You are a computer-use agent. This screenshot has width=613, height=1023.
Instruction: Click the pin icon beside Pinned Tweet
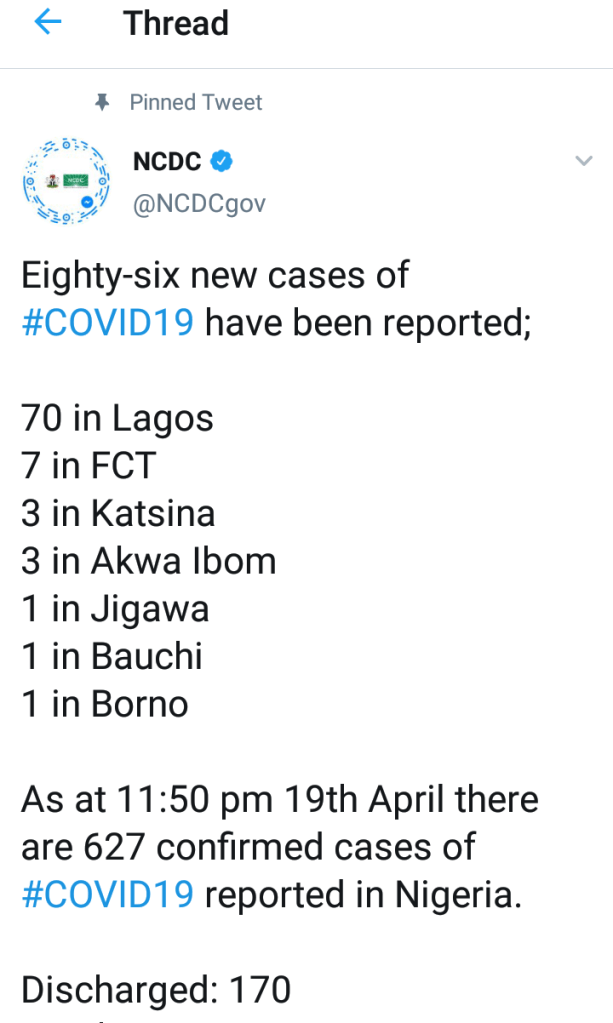click(x=101, y=102)
